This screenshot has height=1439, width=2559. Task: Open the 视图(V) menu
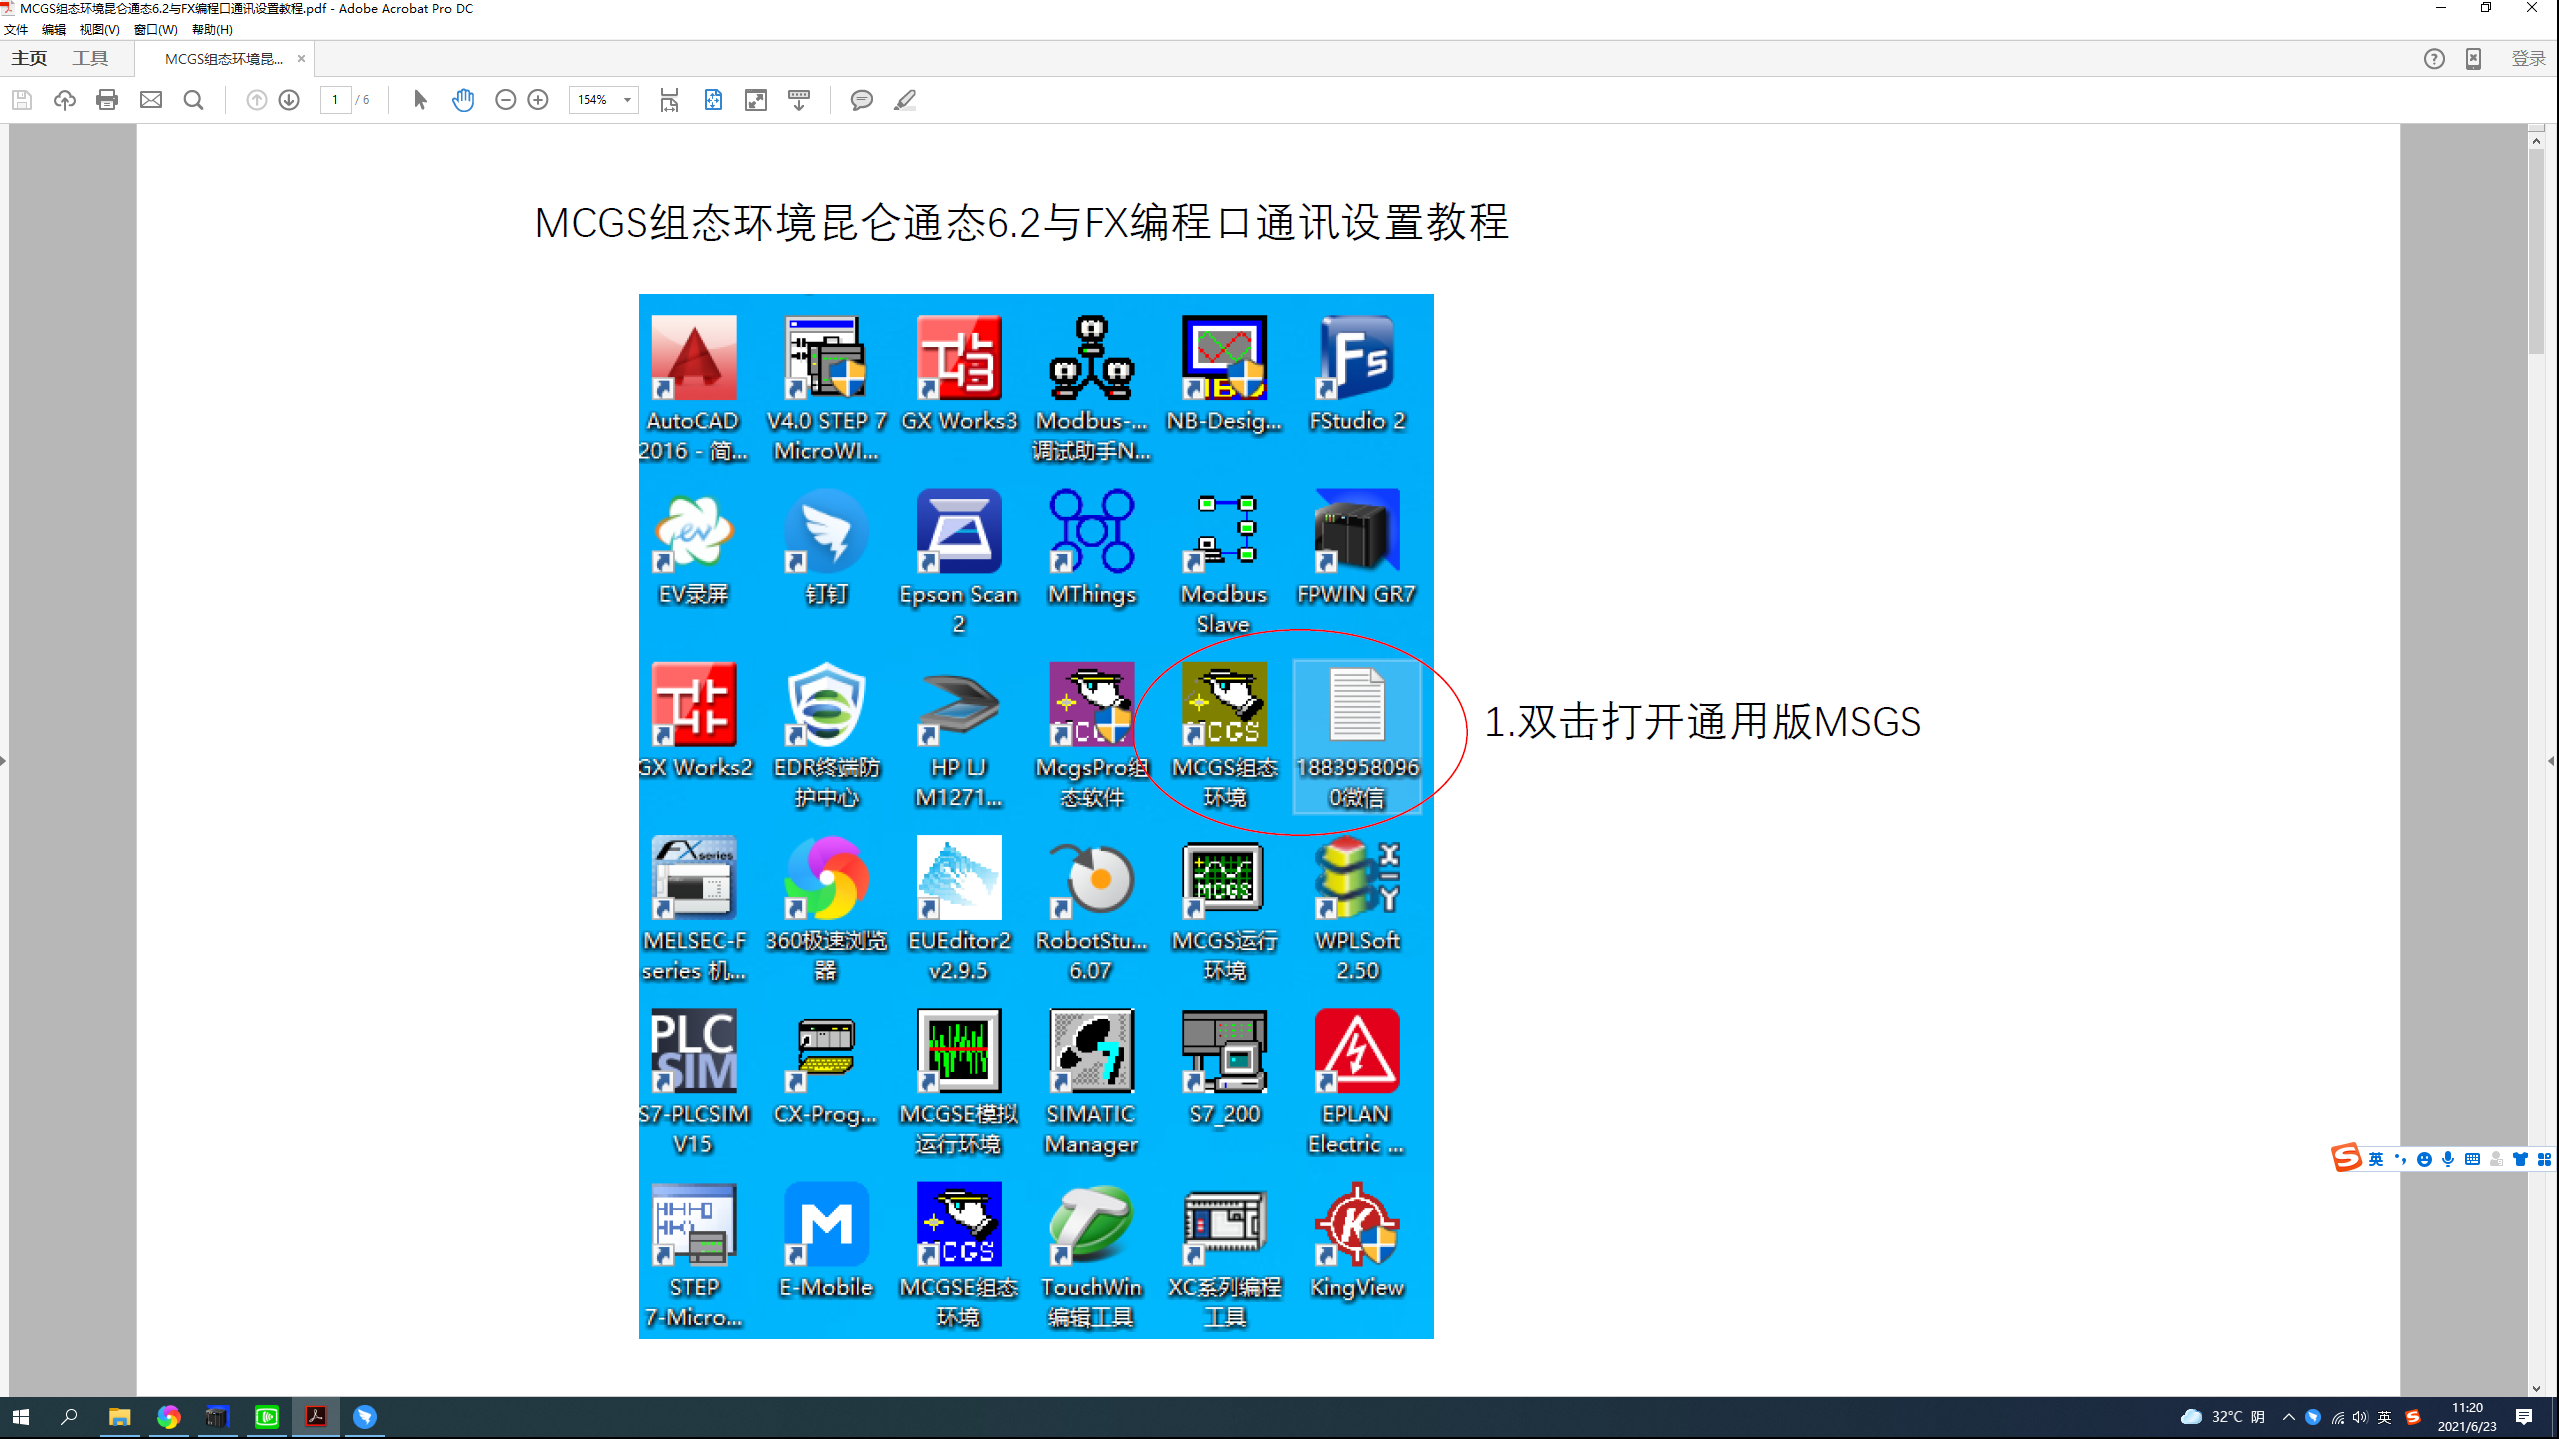(99, 29)
